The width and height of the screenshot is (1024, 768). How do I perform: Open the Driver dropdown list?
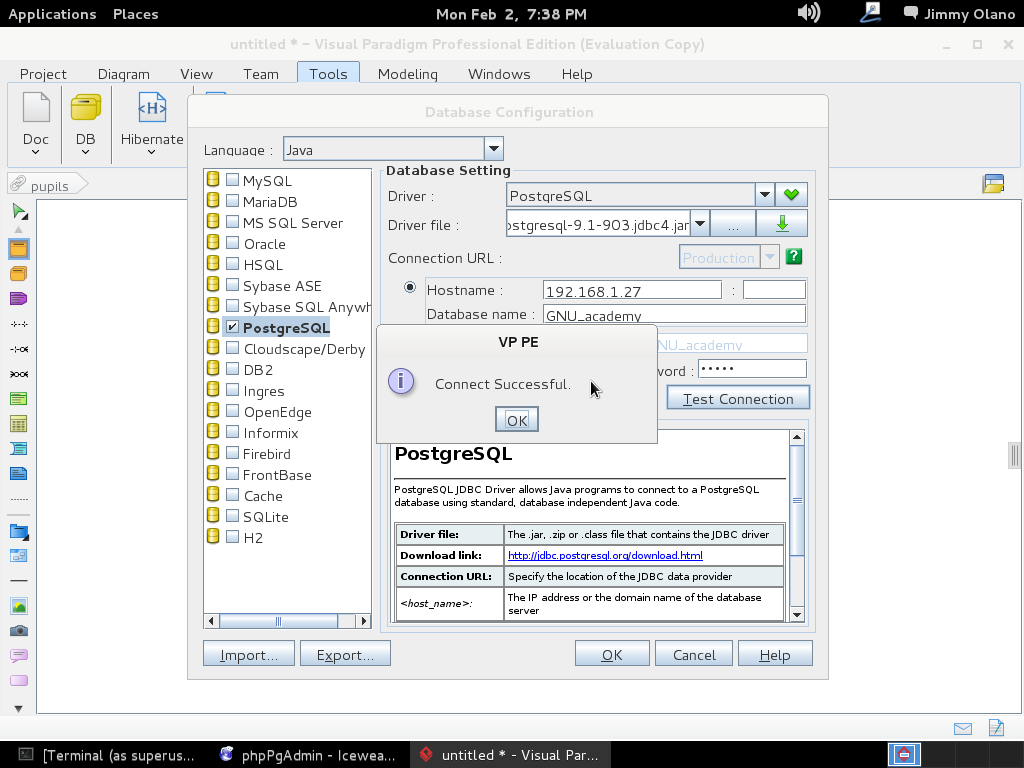click(x=764, y=196)
